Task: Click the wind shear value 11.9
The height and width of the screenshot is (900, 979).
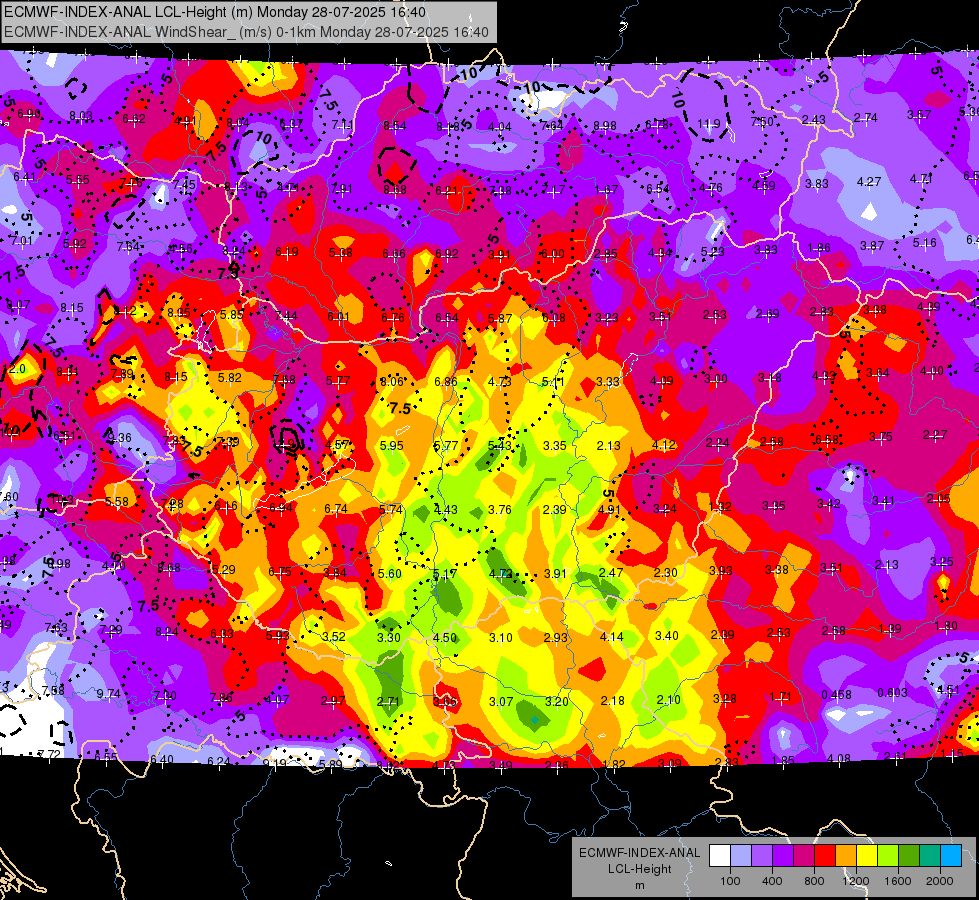Action: click(709, 124)
